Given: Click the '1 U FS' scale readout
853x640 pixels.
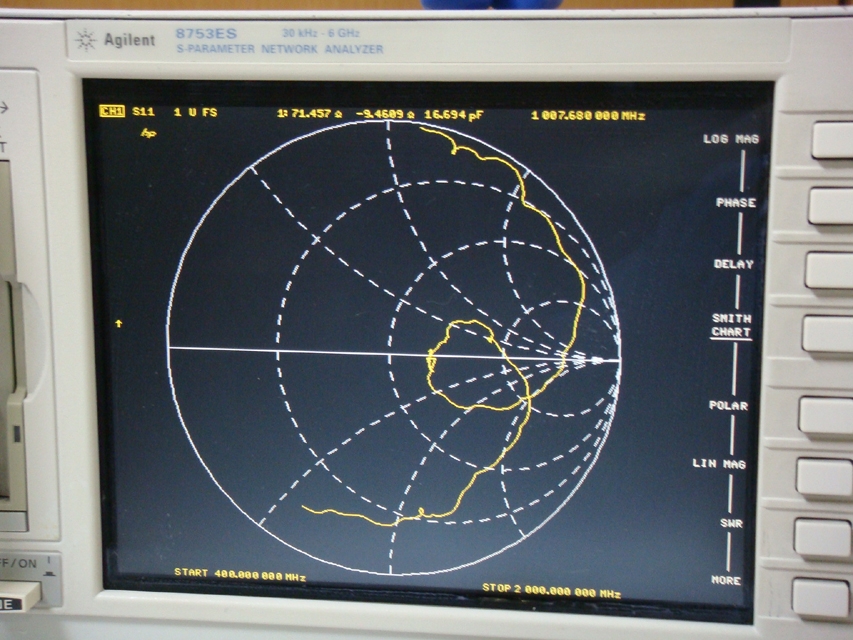Looking at the screenshot, I should 195,112.
